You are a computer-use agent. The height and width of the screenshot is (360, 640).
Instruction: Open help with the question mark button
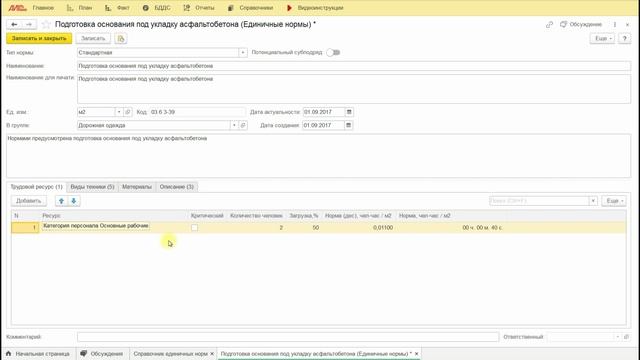click(624, 38)
